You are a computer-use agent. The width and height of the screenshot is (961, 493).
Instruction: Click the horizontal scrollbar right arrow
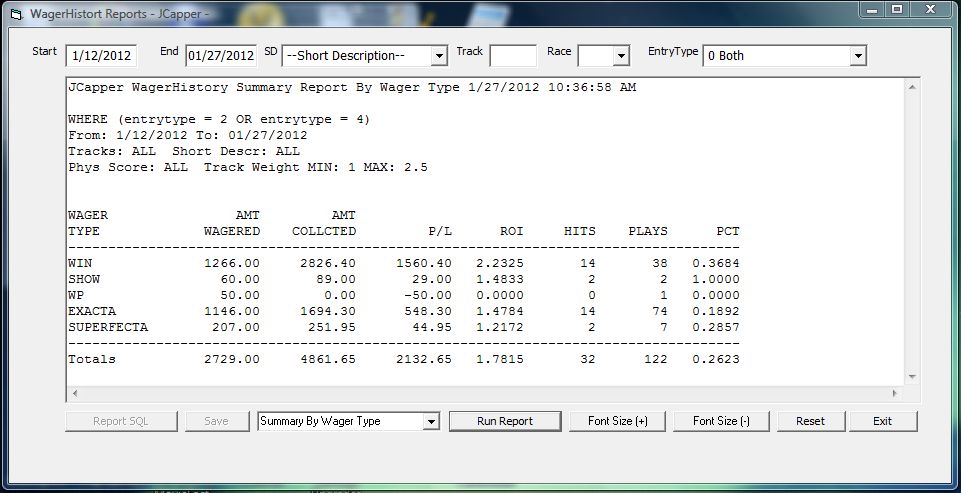pyautogui.click(x=895, y=393)
